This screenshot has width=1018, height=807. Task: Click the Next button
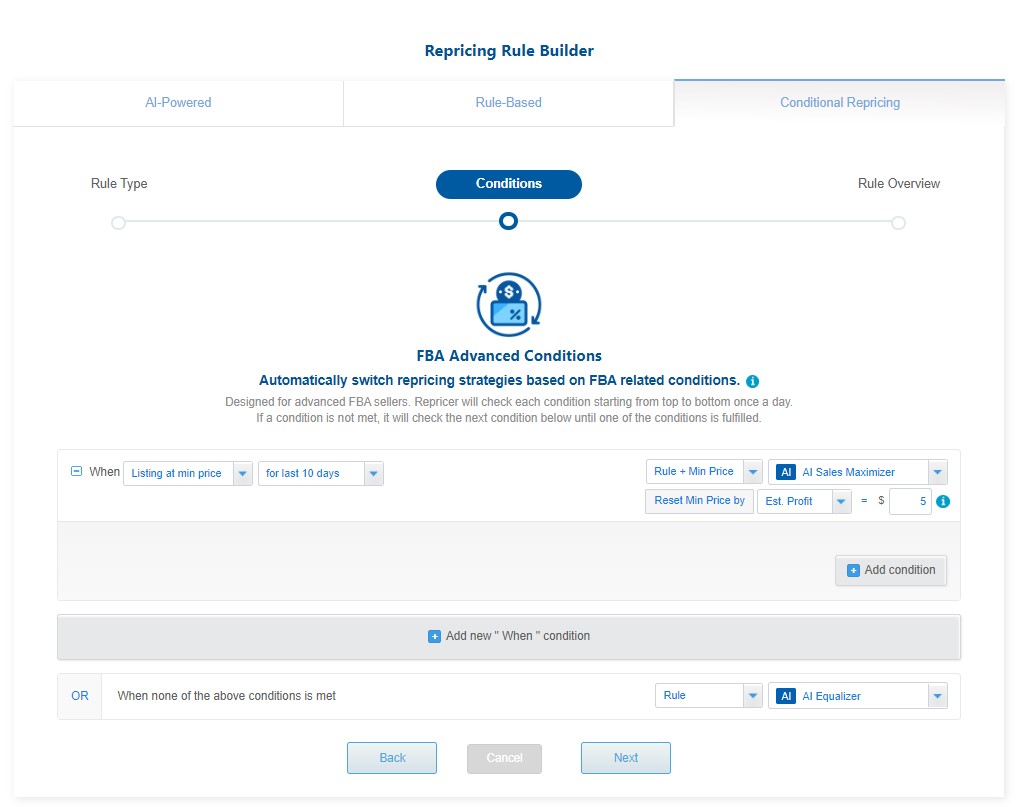pyautogui.click(x=626, y=758)
